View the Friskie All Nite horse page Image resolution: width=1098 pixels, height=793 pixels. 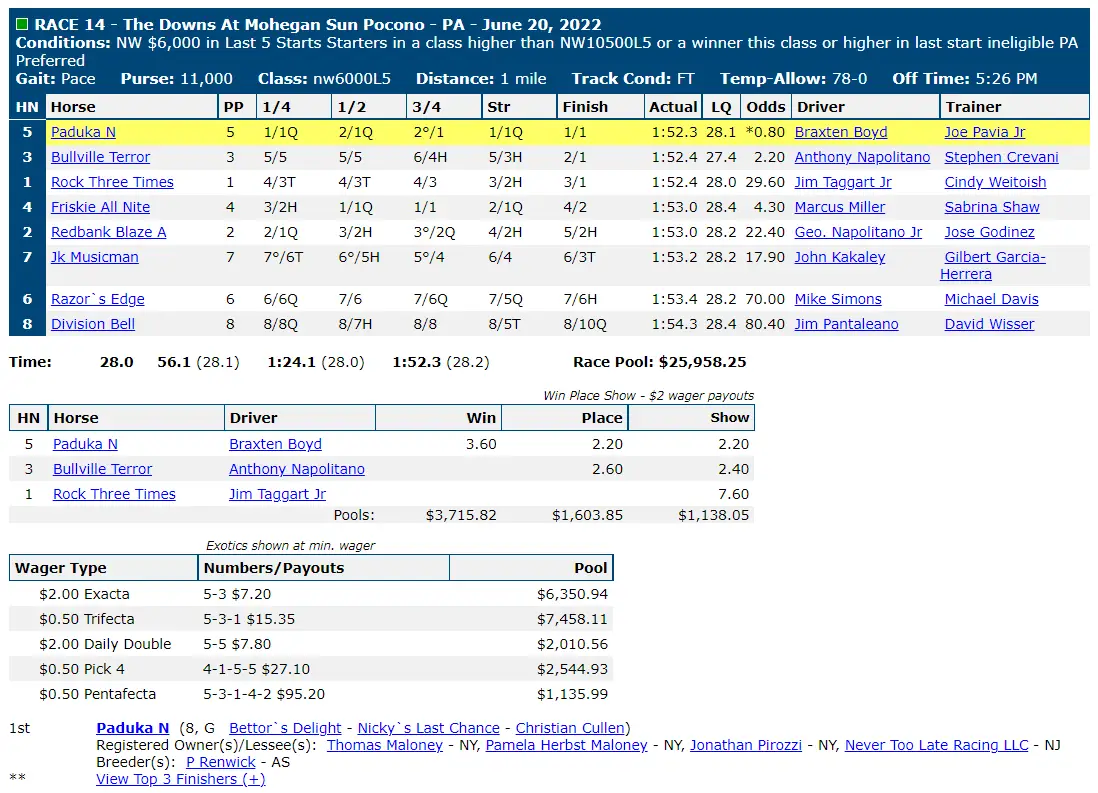coord(100,207)
